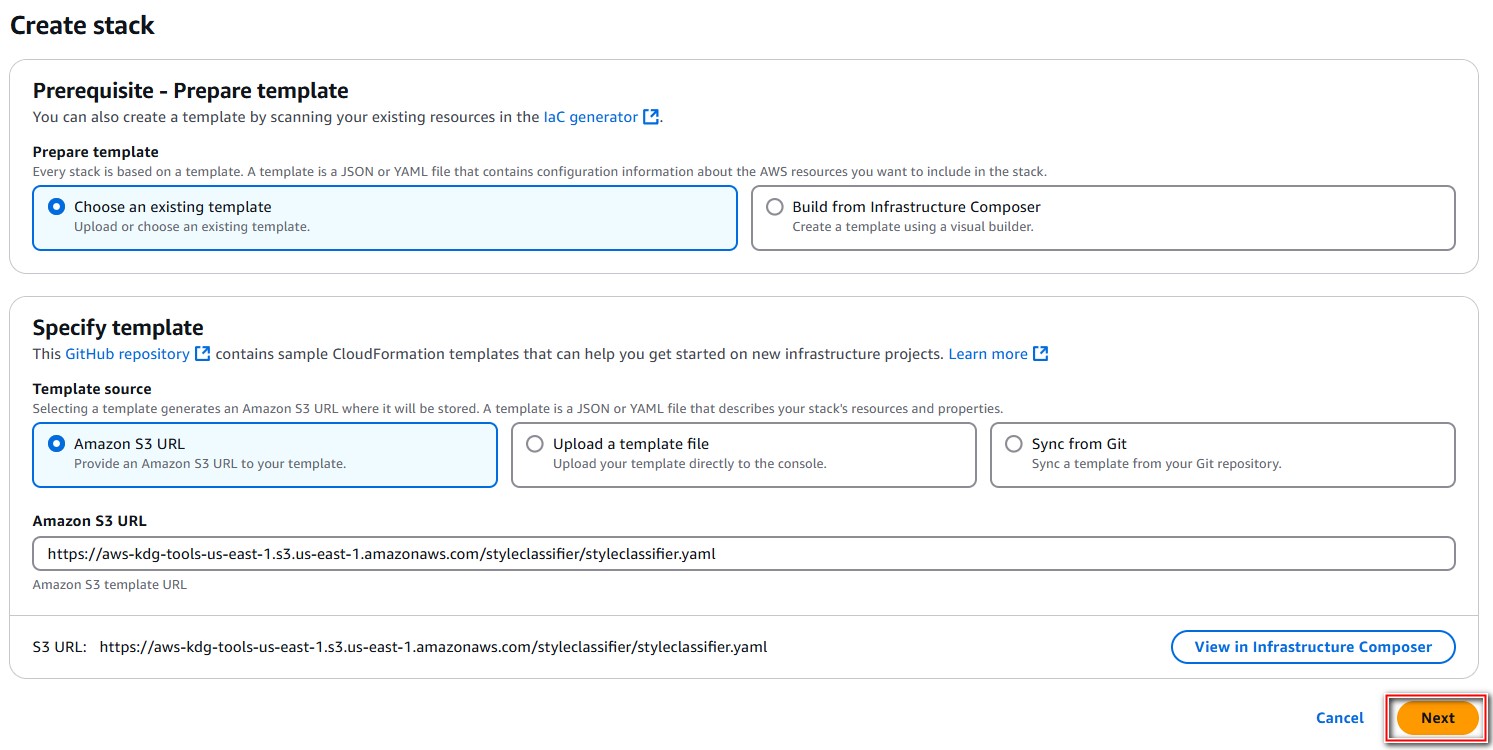Select Sync from Git option
Viewport: 1493px width, 750px height.
1222,455
